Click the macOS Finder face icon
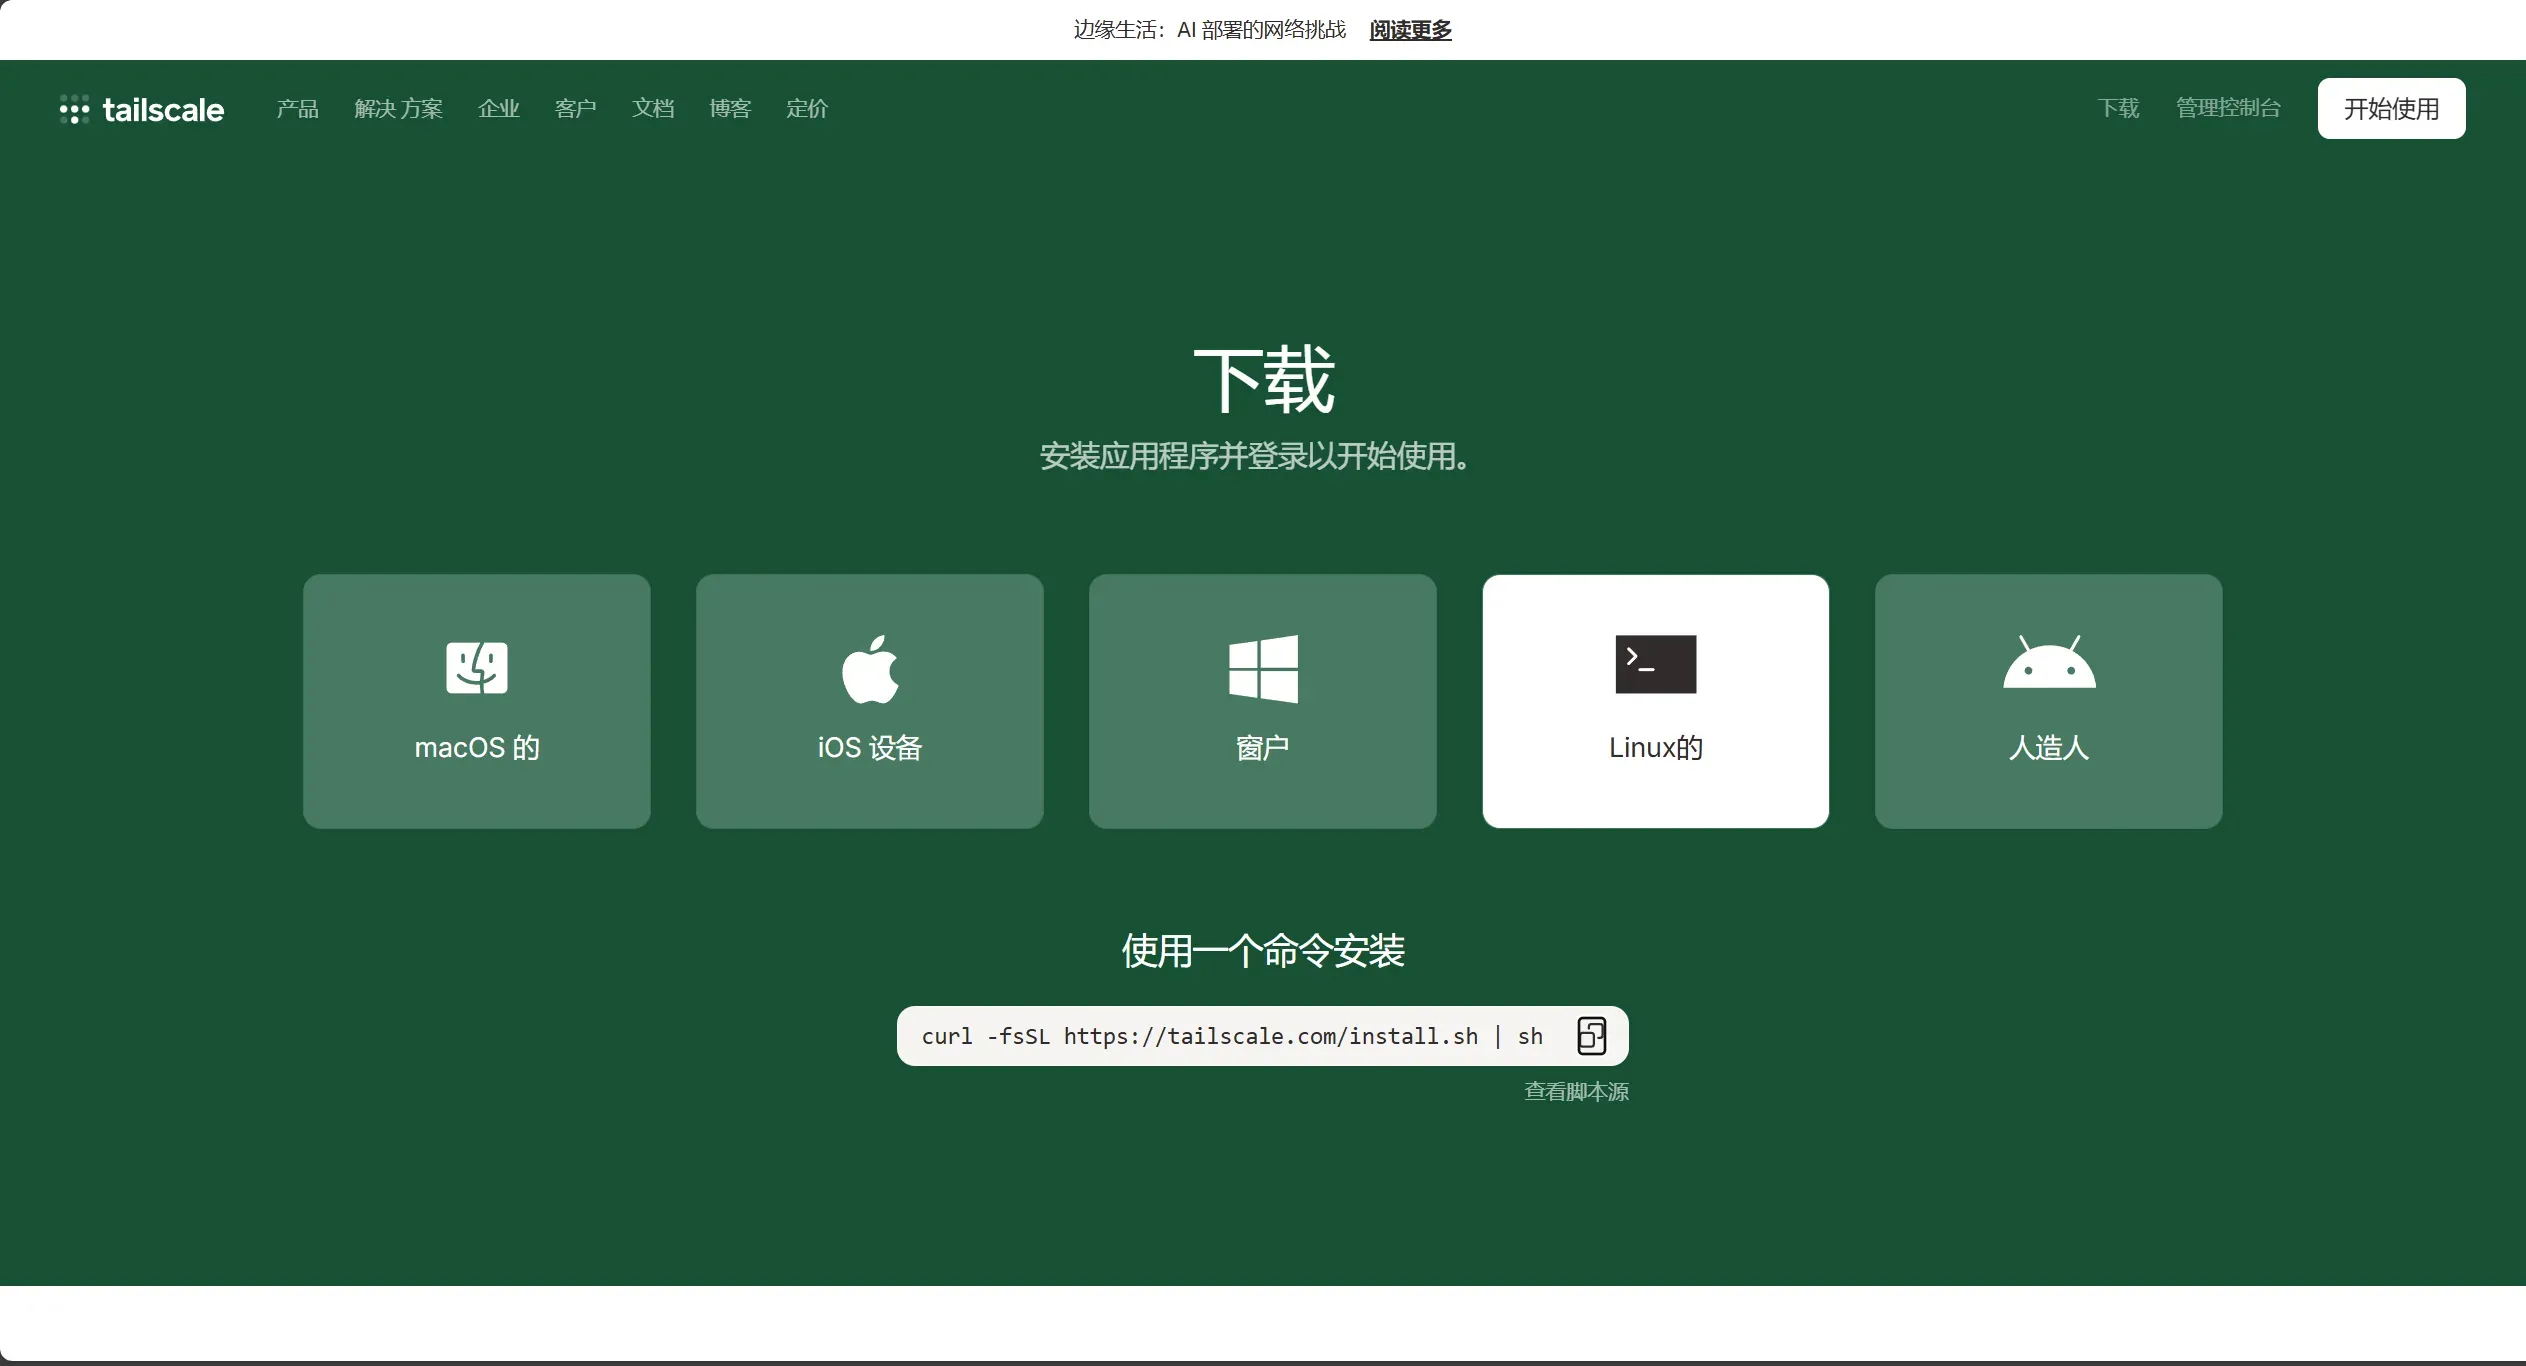 (476, 667)
